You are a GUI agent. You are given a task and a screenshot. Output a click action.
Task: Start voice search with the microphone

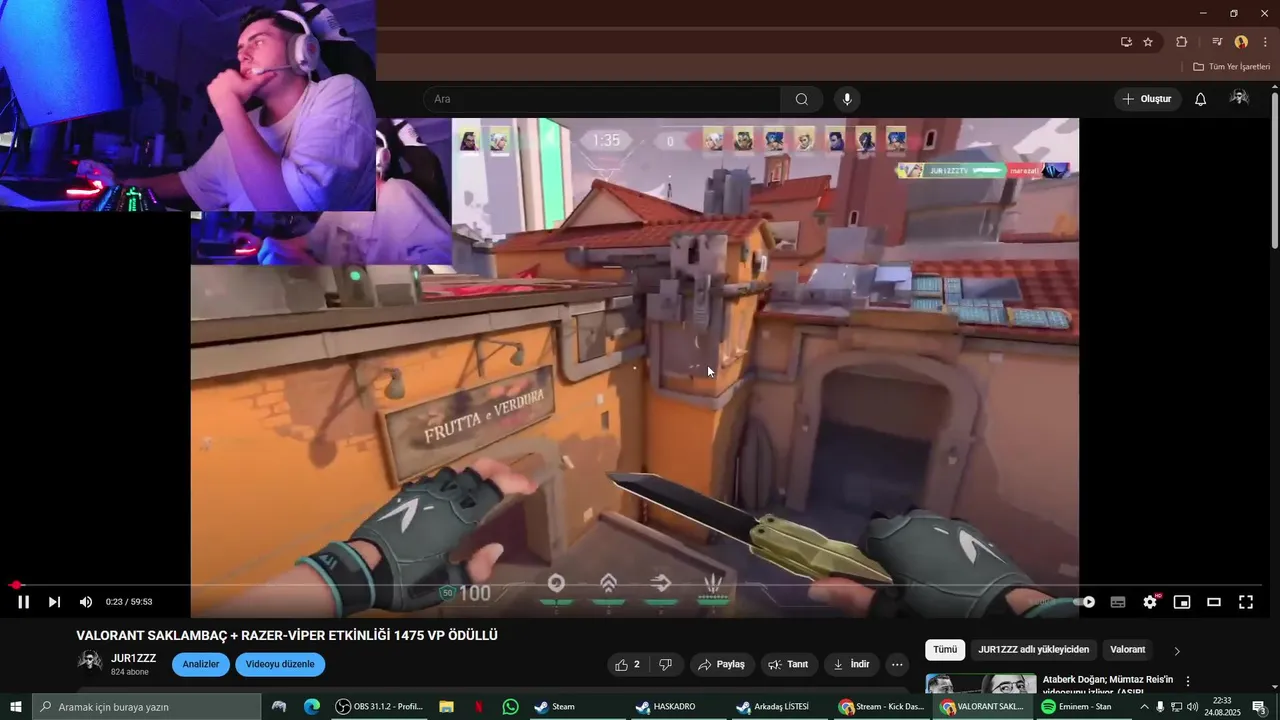[847, 99]
